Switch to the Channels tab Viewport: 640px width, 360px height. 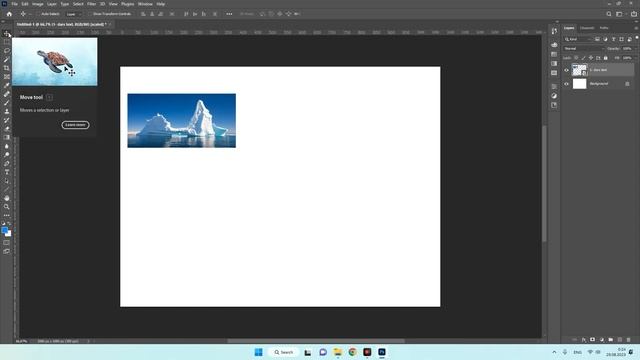click(587, 28)
